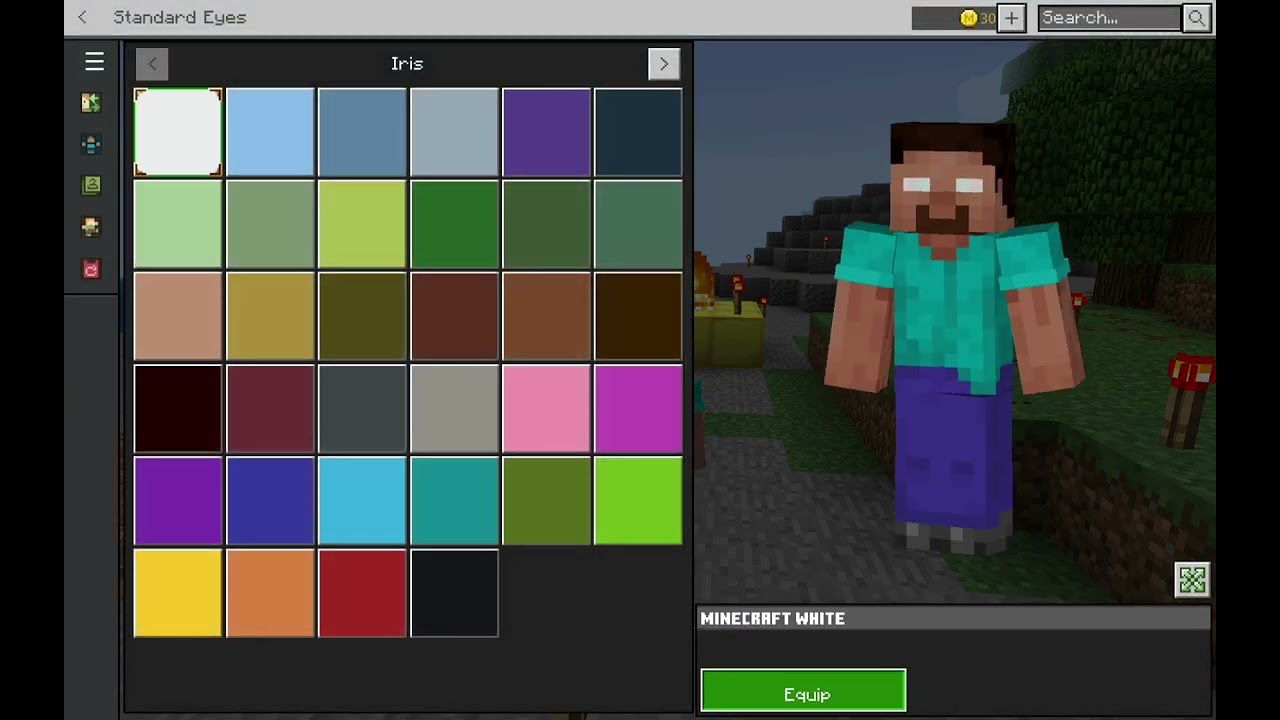
Task: Pick the dark charcoal gray swatch in fourth row
Action: (x=362, y=408)
